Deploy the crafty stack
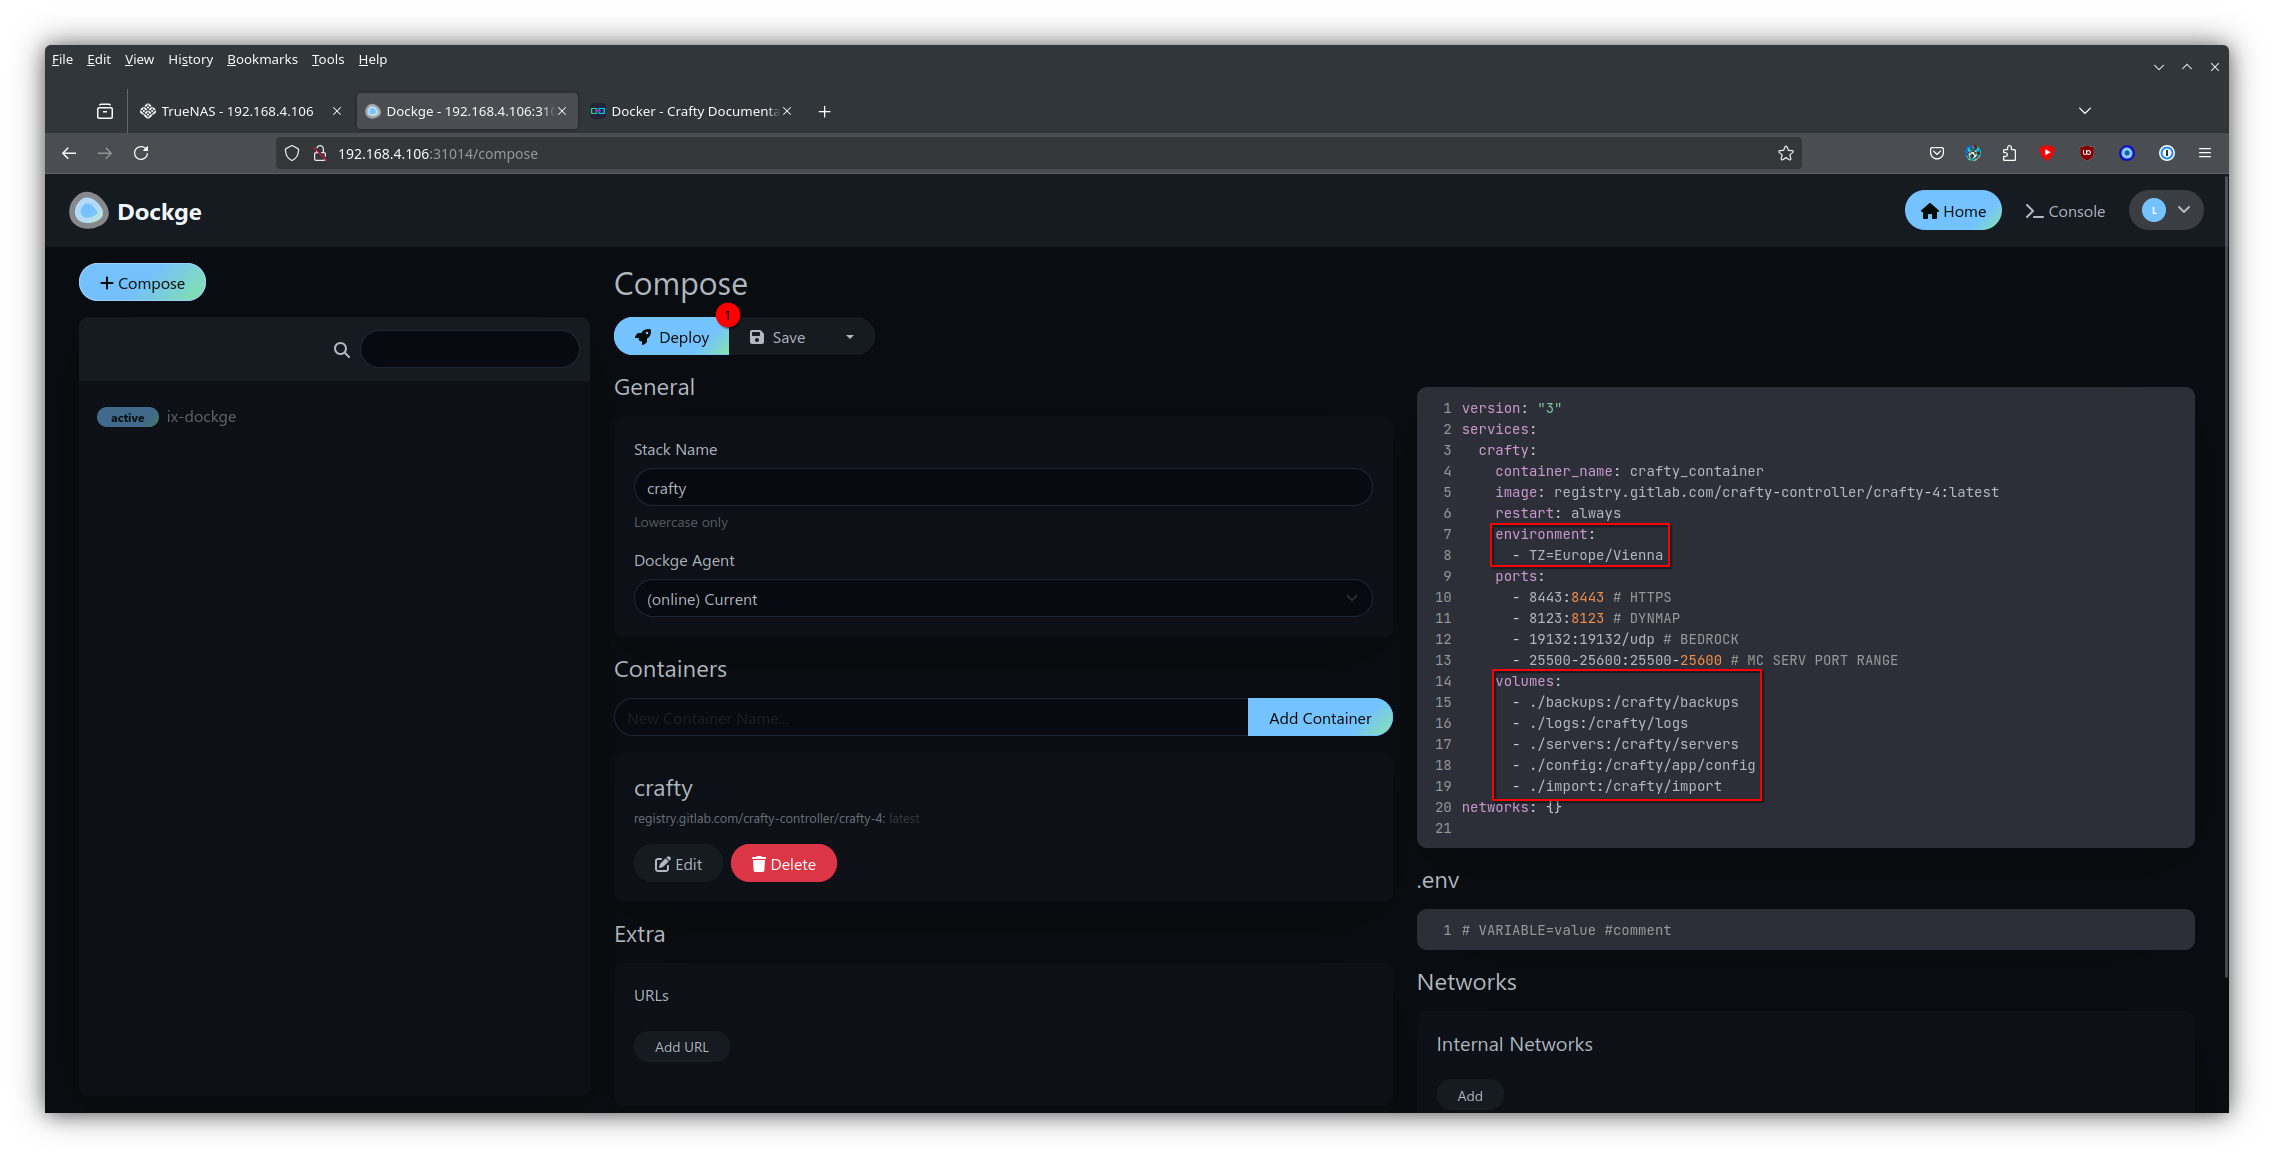Screen dimensions: 2274x1158 672,337
